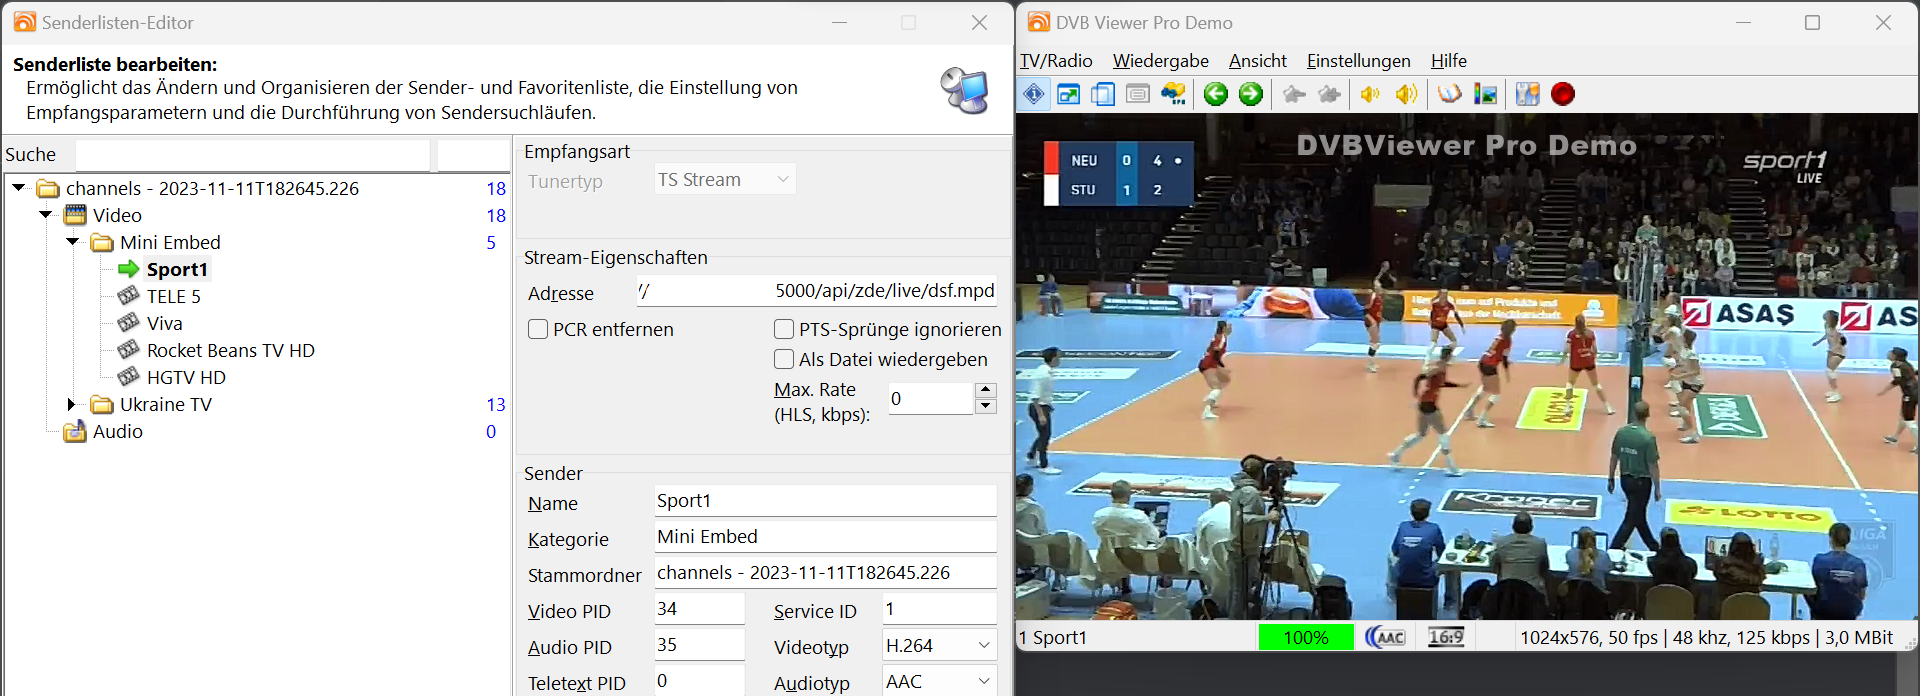The width and height of the screenshot is (1920, 696).
Task: Click the Max. Rate value field
Action: [931, 398]
